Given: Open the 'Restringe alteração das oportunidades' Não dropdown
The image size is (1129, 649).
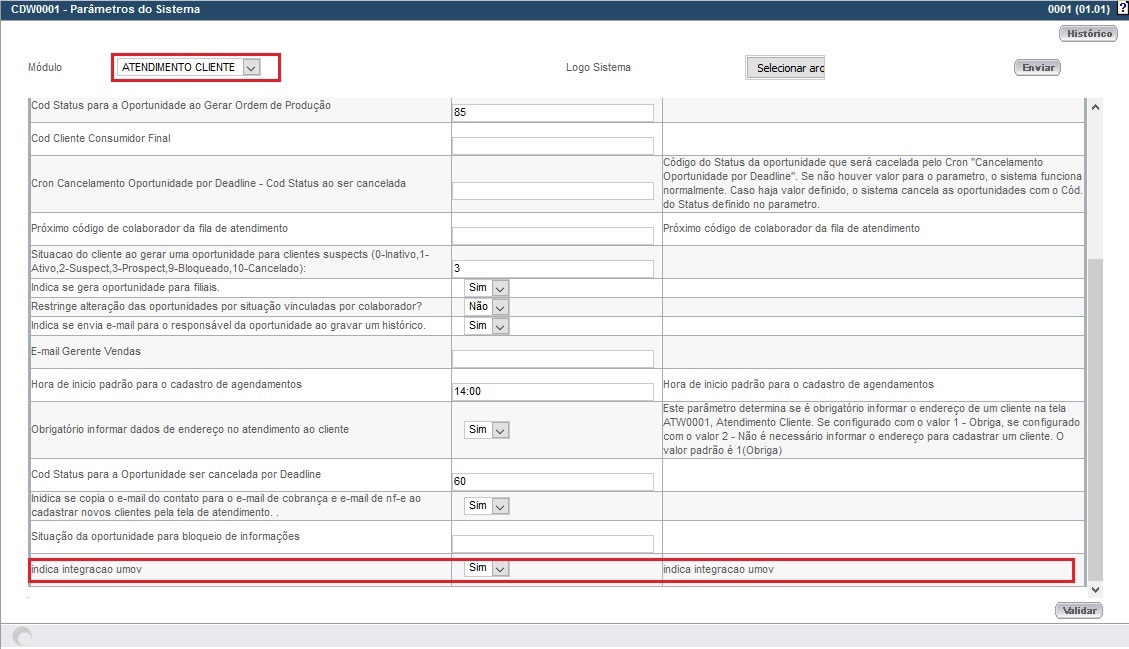Looking at the screenshot, I should pyautogui.click(x=498, y=306).
